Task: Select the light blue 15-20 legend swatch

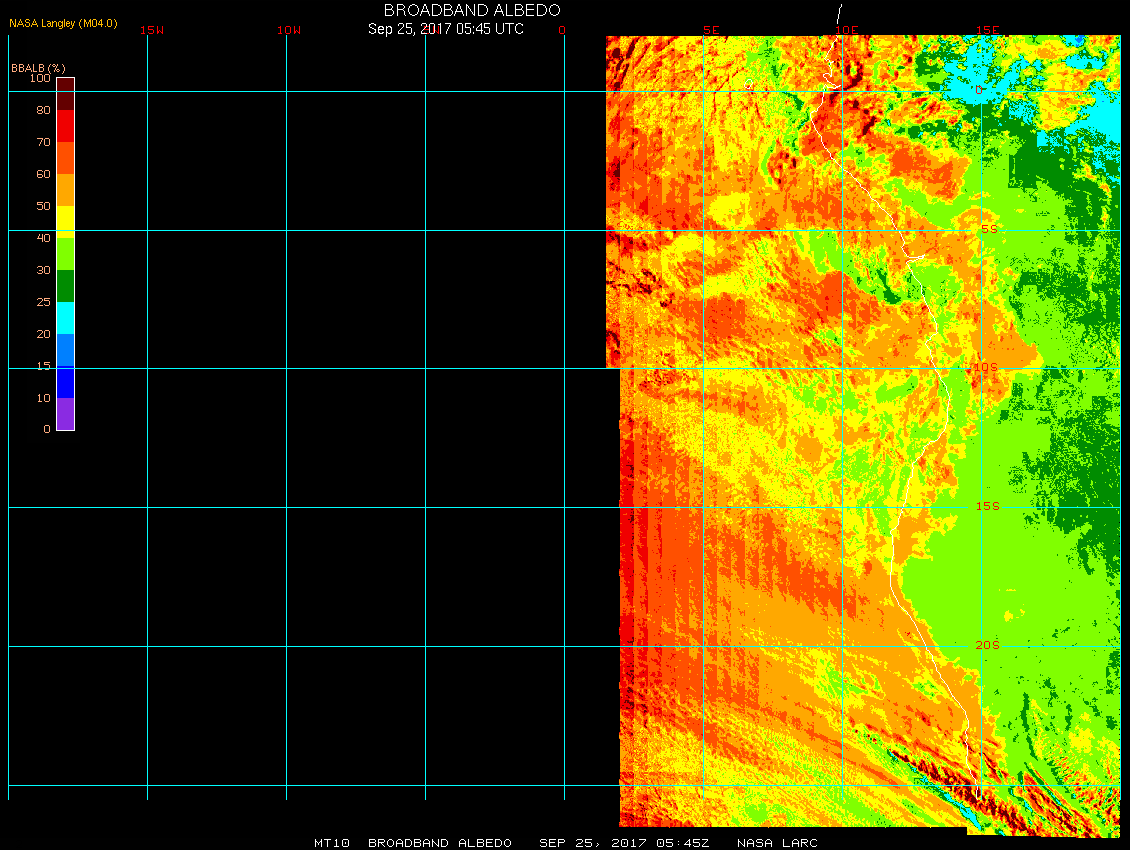Action: 66,350
